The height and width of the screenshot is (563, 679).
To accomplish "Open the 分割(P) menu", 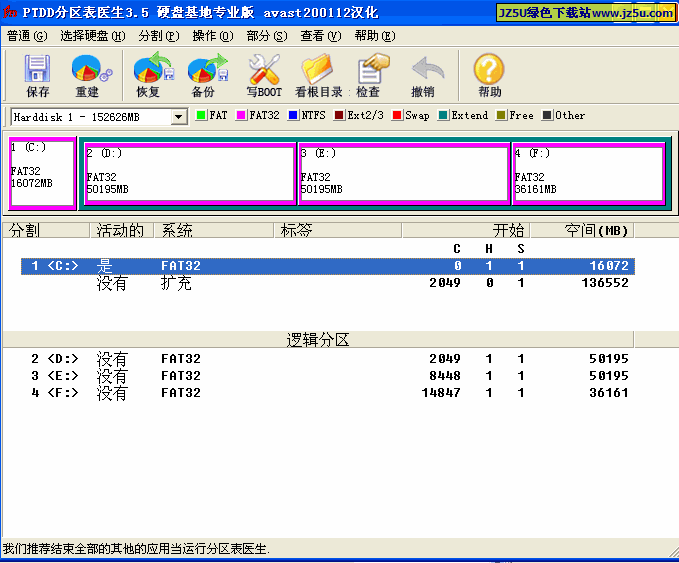I will tap(158, 36).
